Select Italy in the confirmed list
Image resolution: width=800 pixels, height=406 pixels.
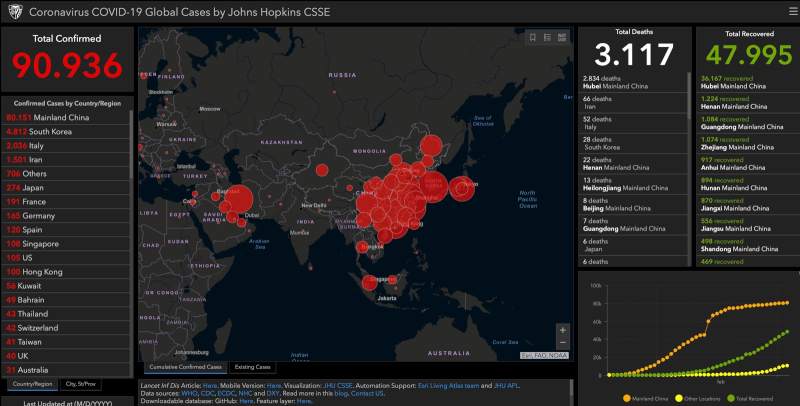[x=66, y=145]
